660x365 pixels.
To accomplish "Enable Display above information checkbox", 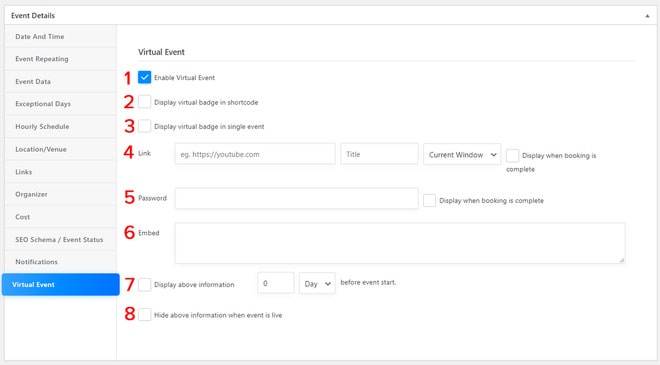I will click(x=144, y=285).
